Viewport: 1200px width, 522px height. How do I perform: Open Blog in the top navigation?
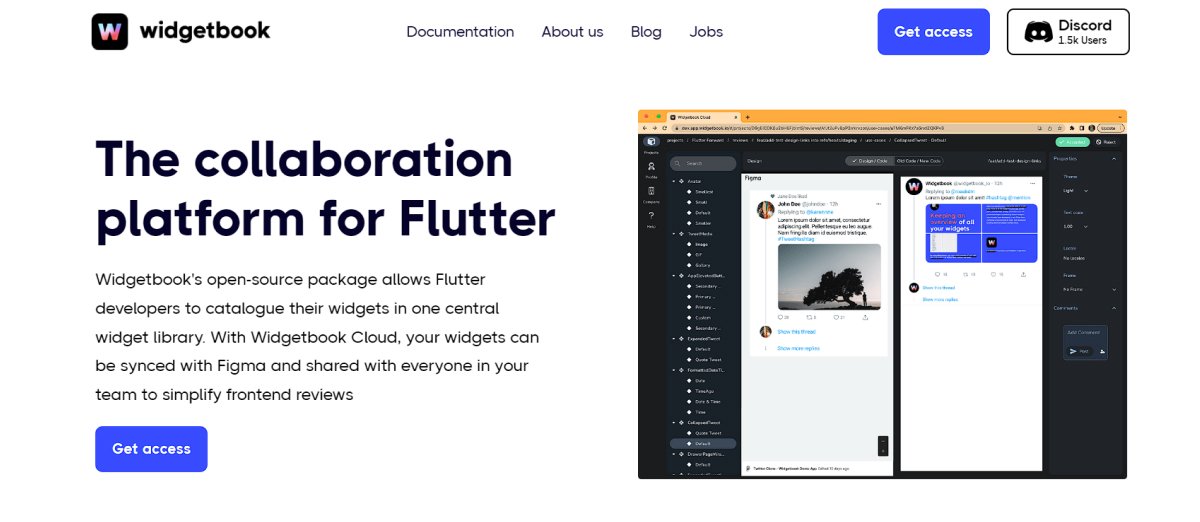coord(646,32)
